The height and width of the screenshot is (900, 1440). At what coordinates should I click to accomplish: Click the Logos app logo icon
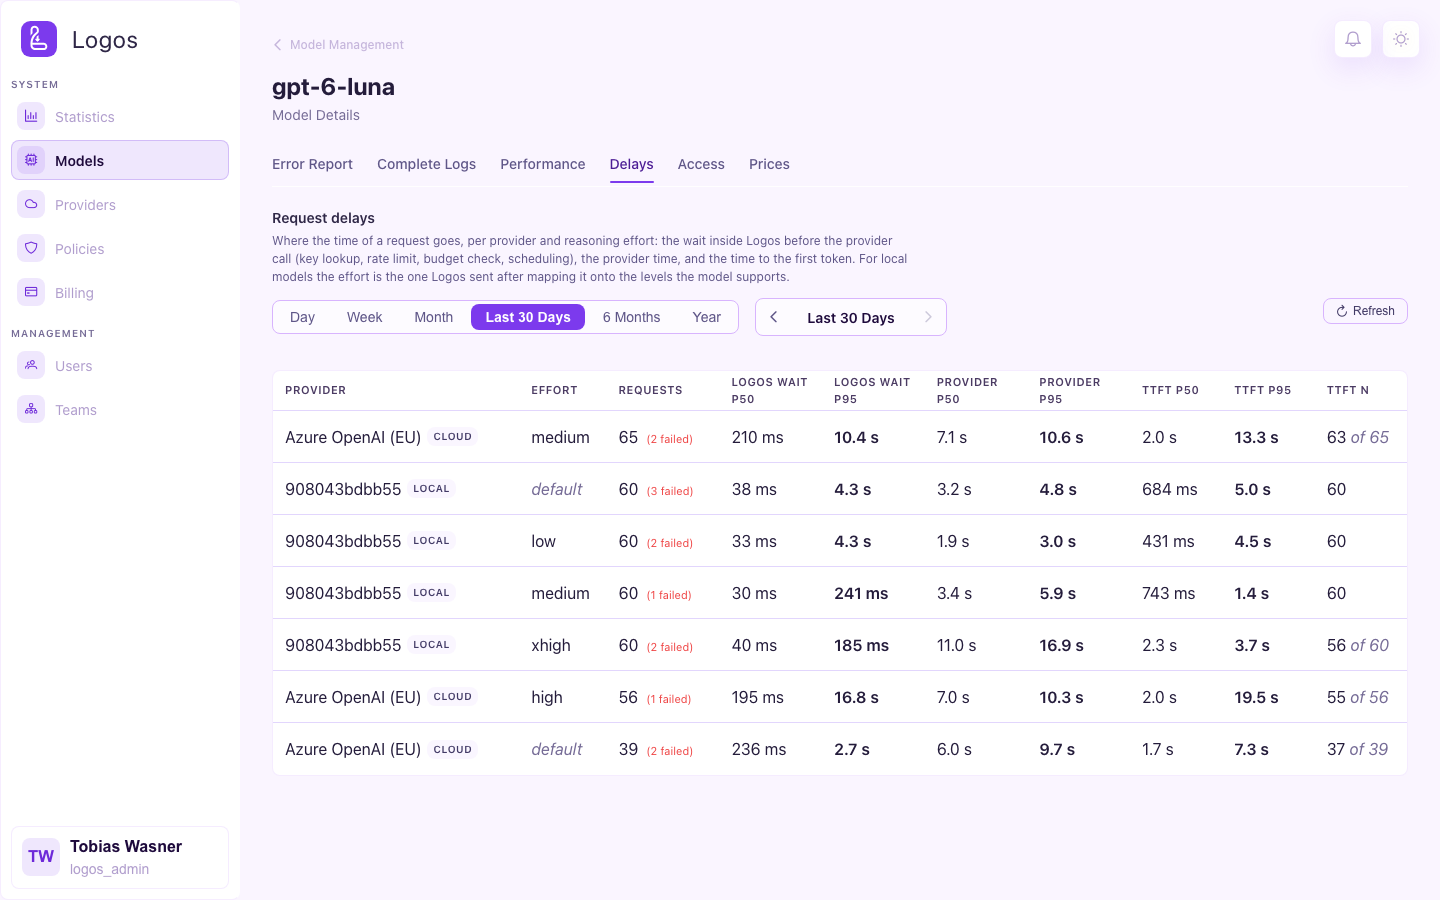[39, 39]
